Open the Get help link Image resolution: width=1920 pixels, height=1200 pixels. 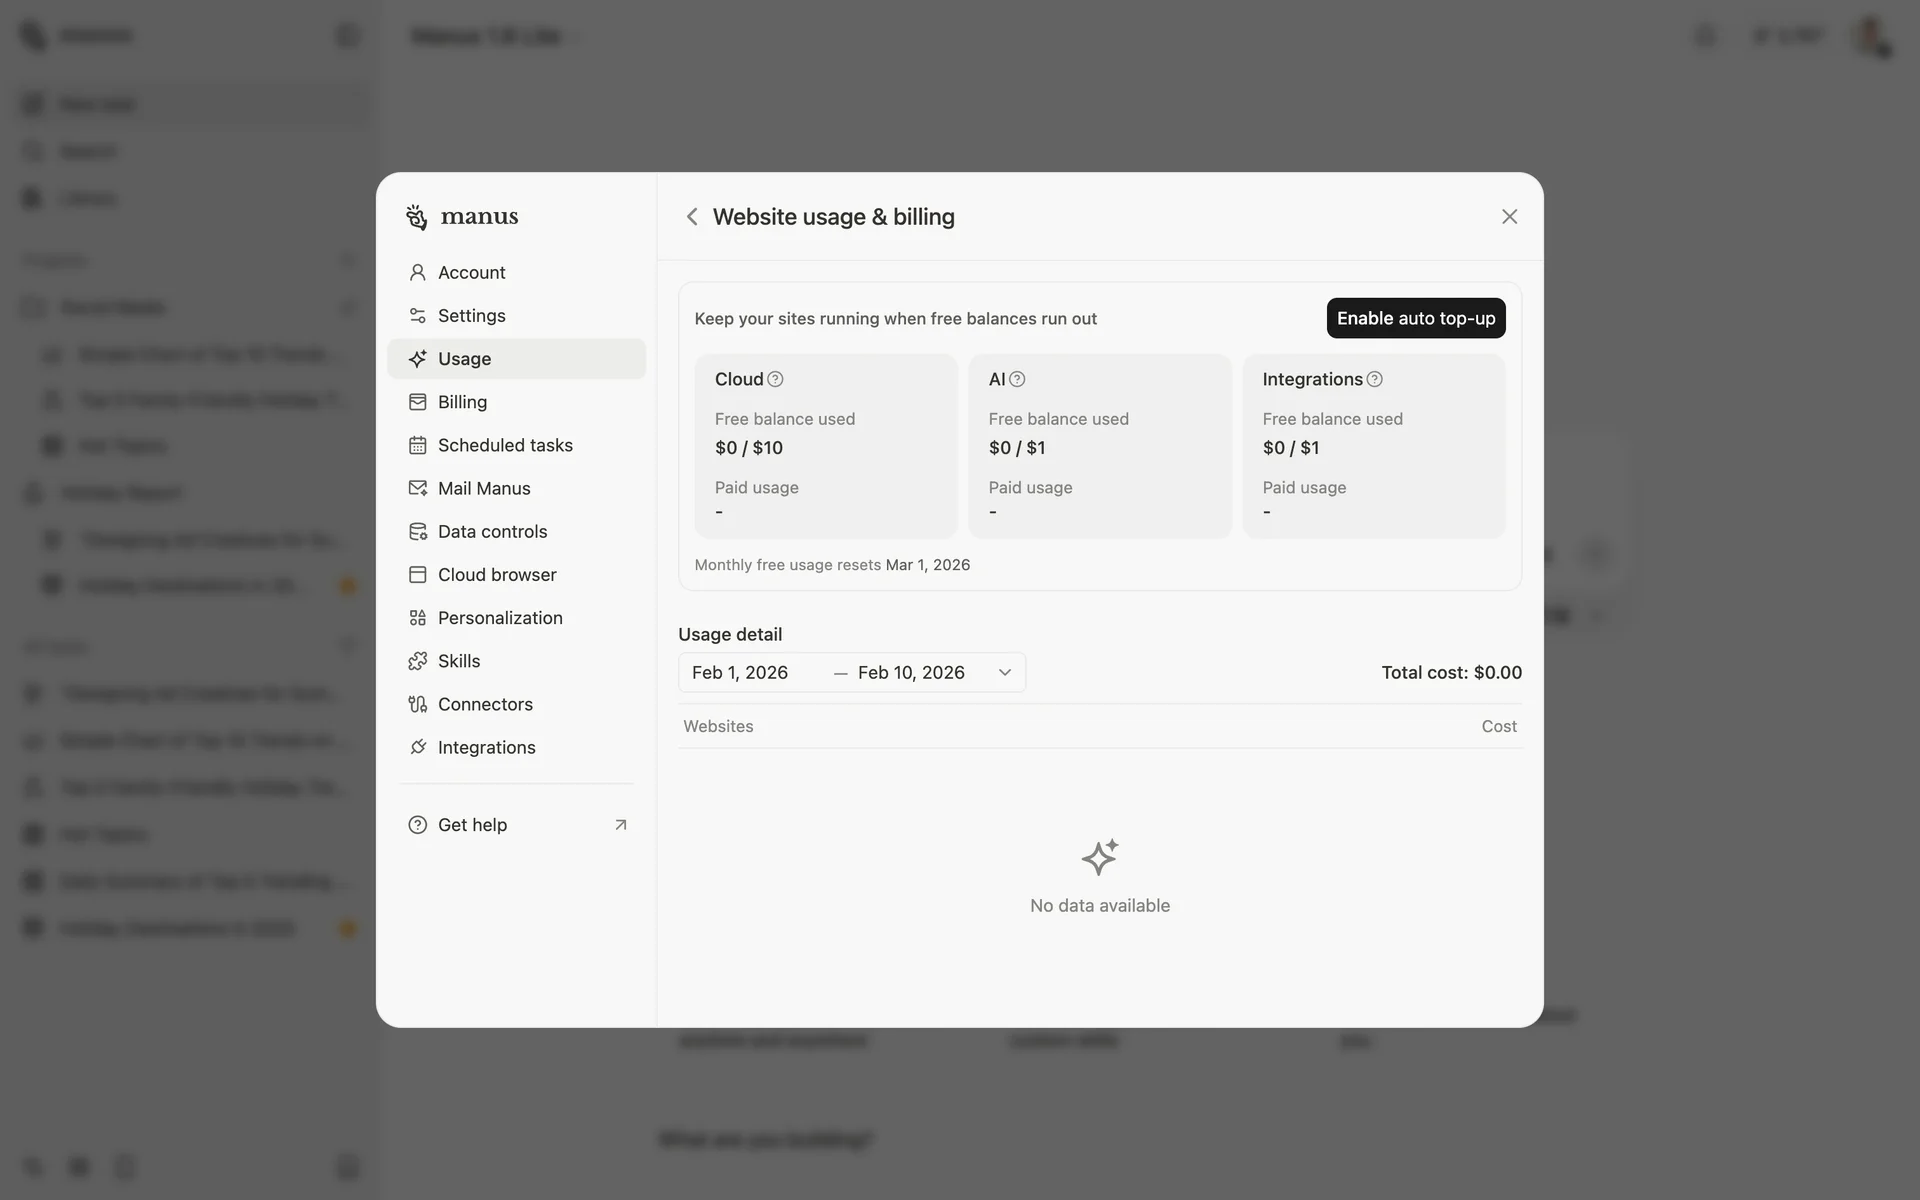472,825
